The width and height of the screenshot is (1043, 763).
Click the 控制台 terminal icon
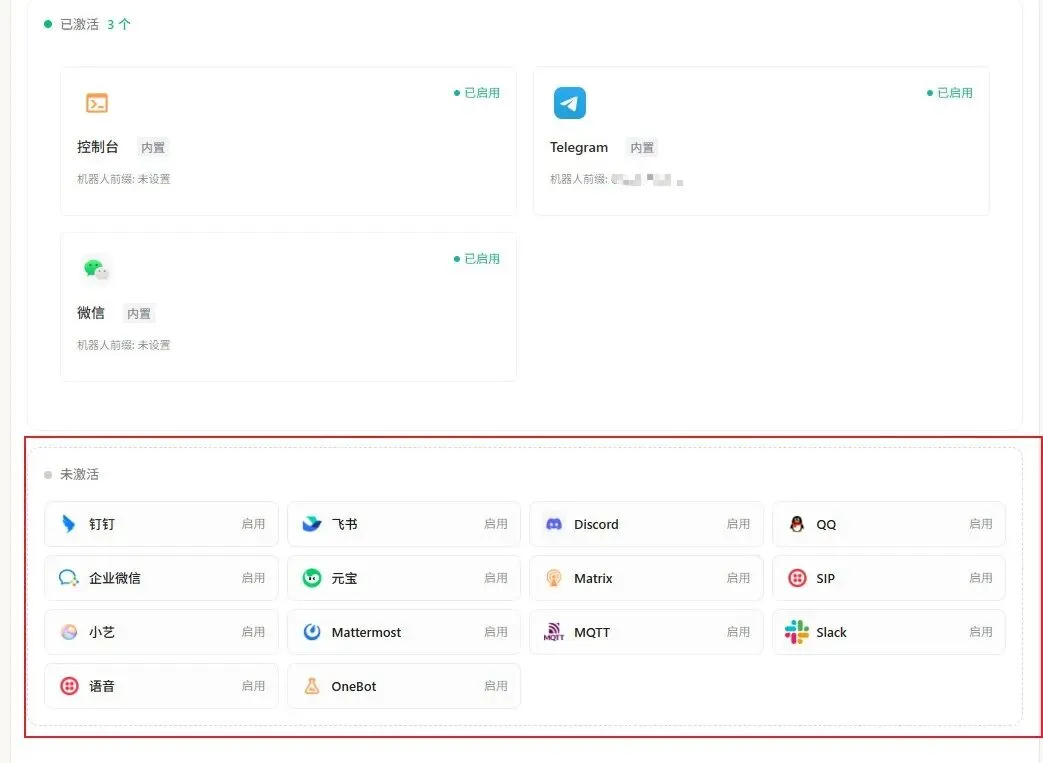[97, 103]
